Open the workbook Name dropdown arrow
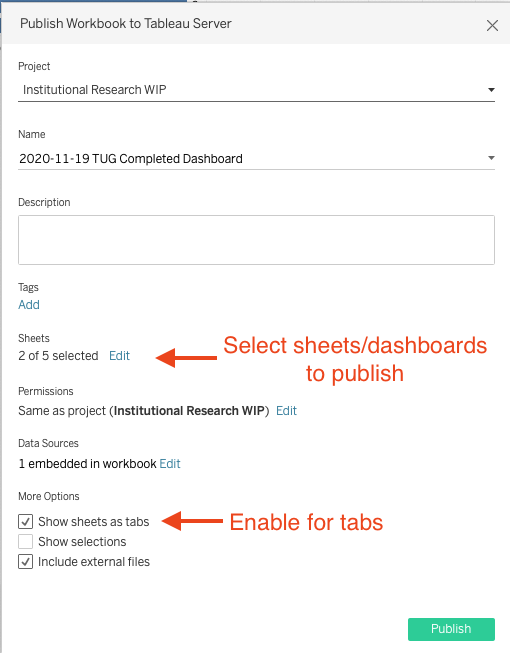This screenshot has width=510, height=653. click(491, 158)
